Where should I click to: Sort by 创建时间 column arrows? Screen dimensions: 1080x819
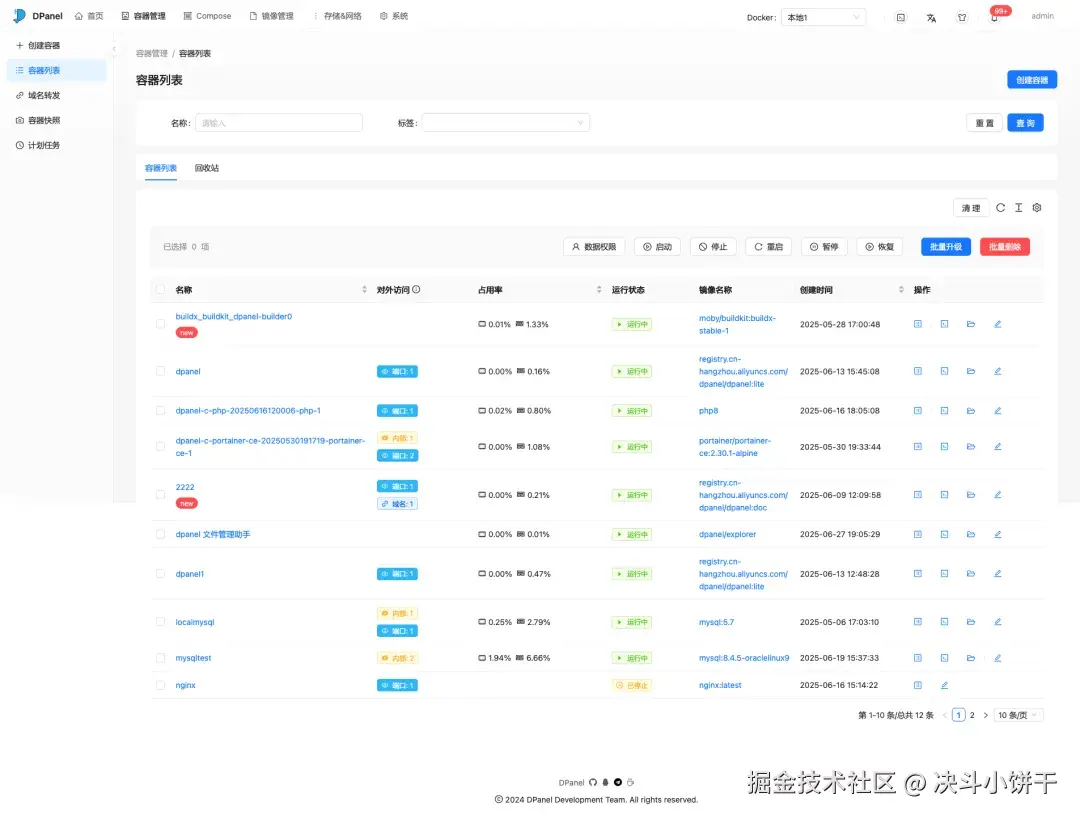[x=901, y=289]
